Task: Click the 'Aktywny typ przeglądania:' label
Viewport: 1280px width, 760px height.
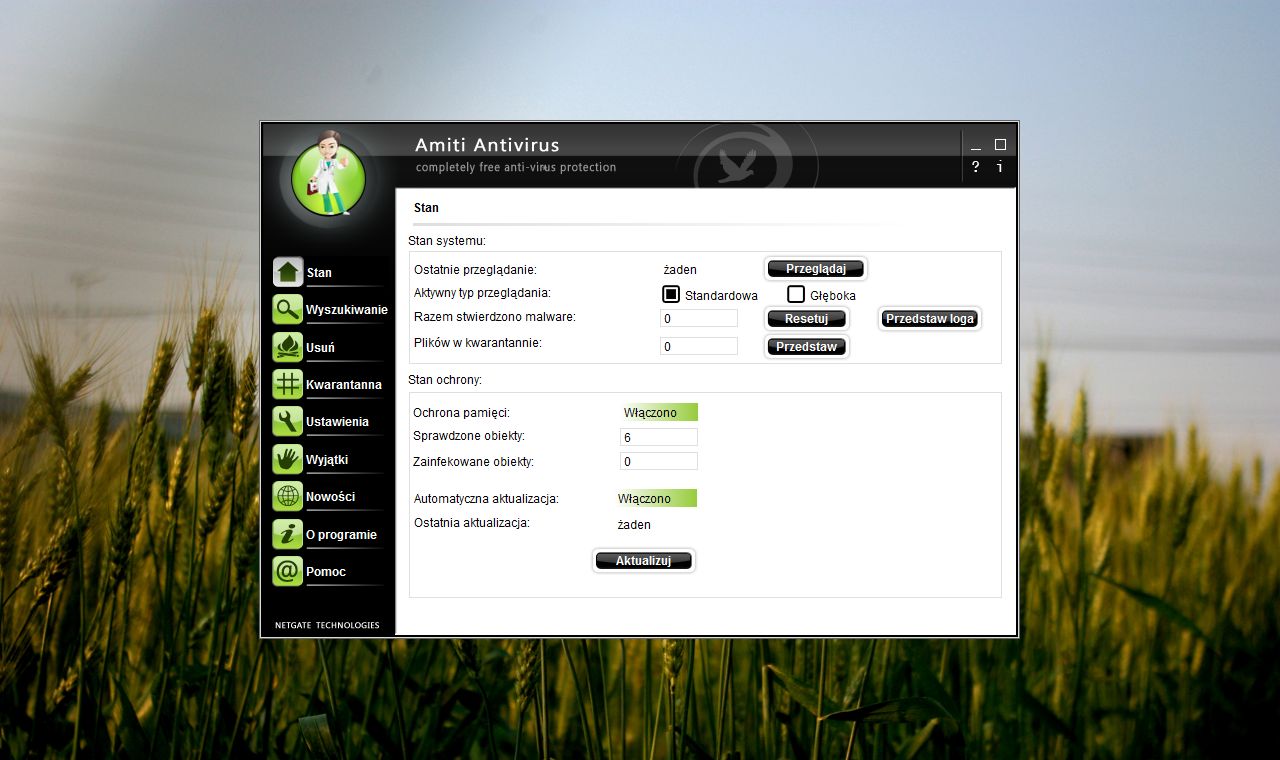Action: click(482, 293)
